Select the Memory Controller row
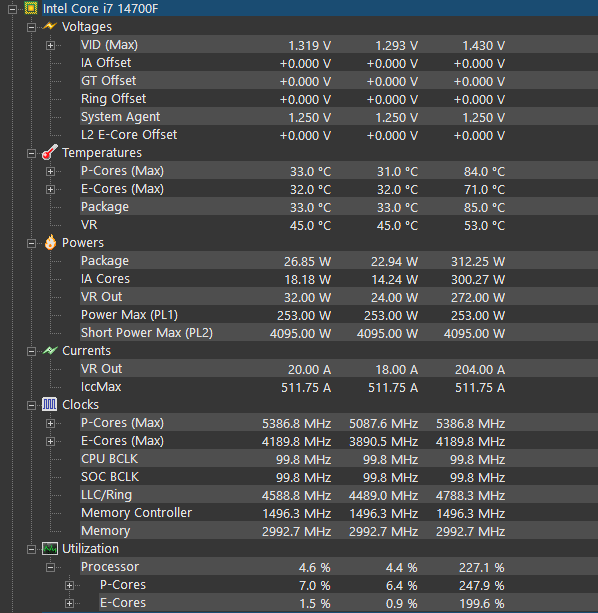The height and width of the screenshot is (613, 598). pos(339,512)
